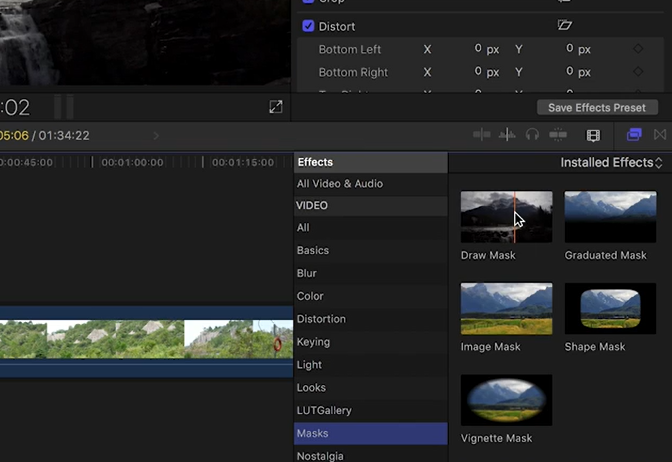The width and height of the screenshot is (672, 462).
Task: Click the filmstrip clip appearance icon
Action: click(593, 135)
